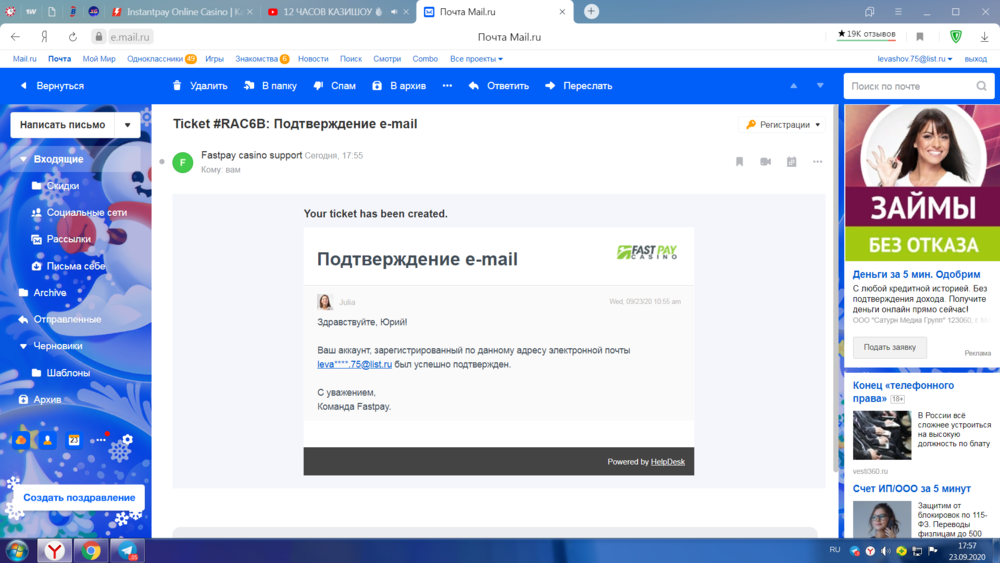Open the calendar 23 icon in sidebar
This screenshot has width=1000, height=563.
pyautogui.click(x=74, y=440)
